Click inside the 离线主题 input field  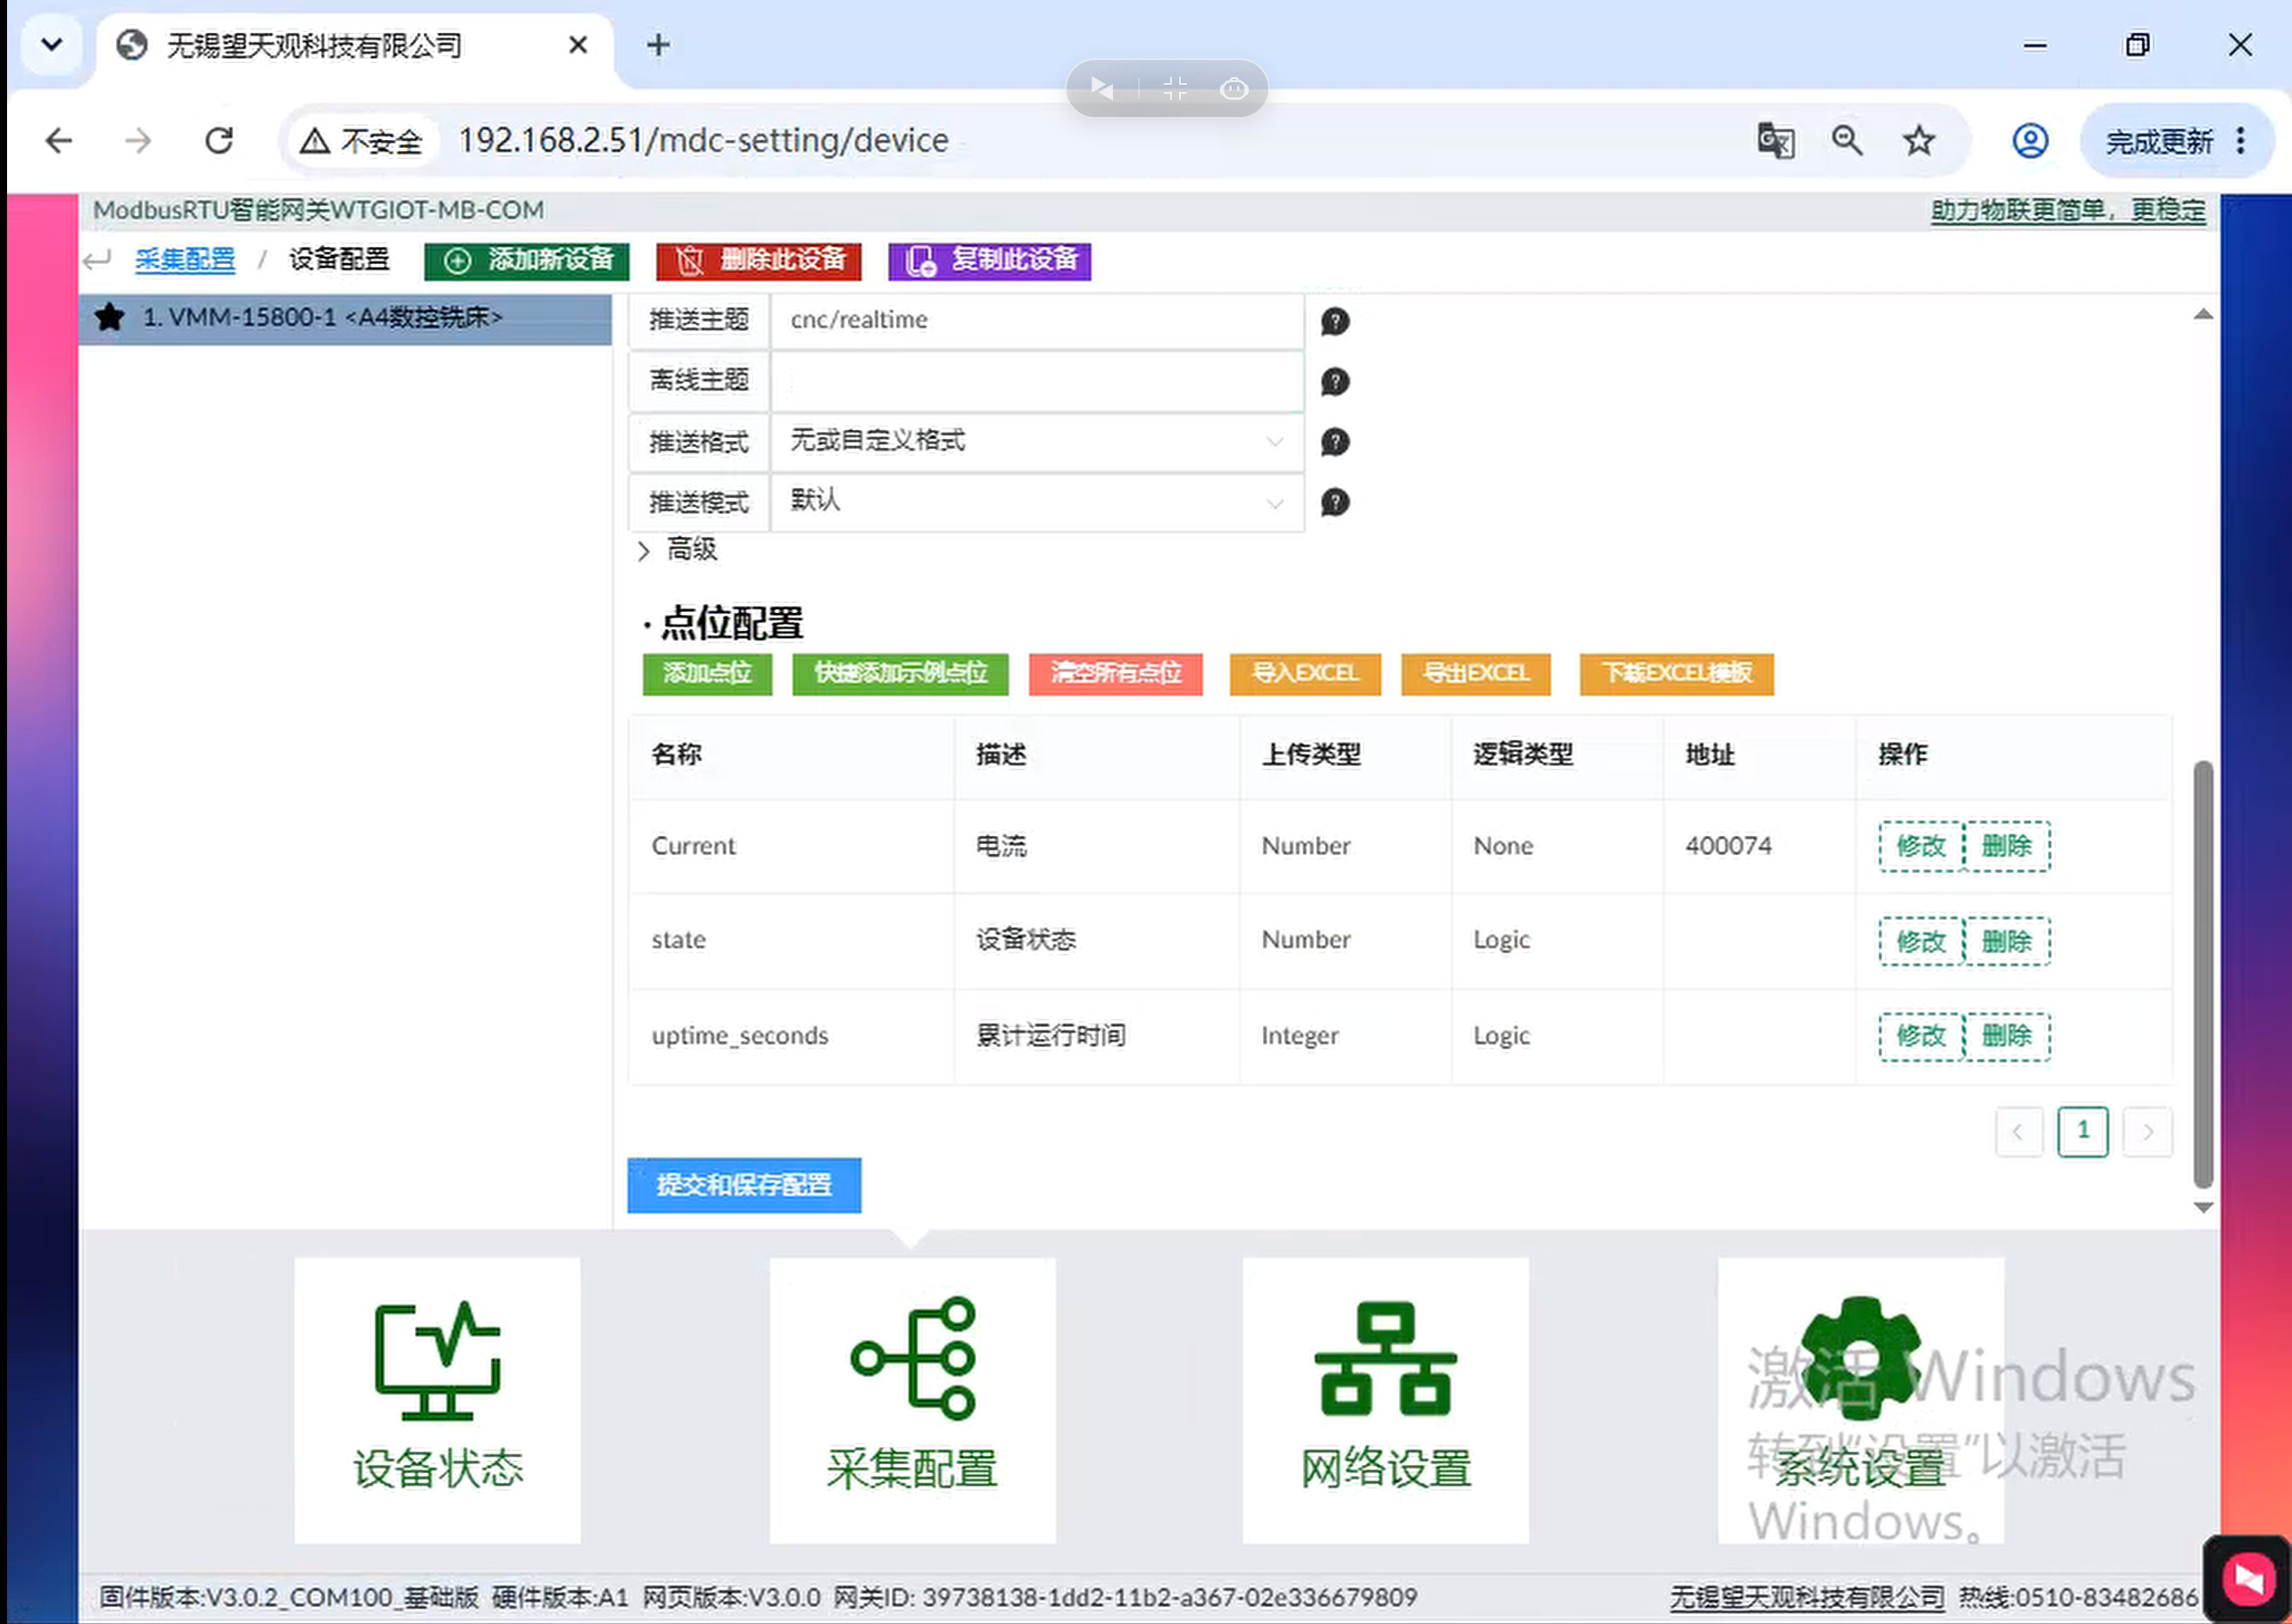tap(1037, 381)
